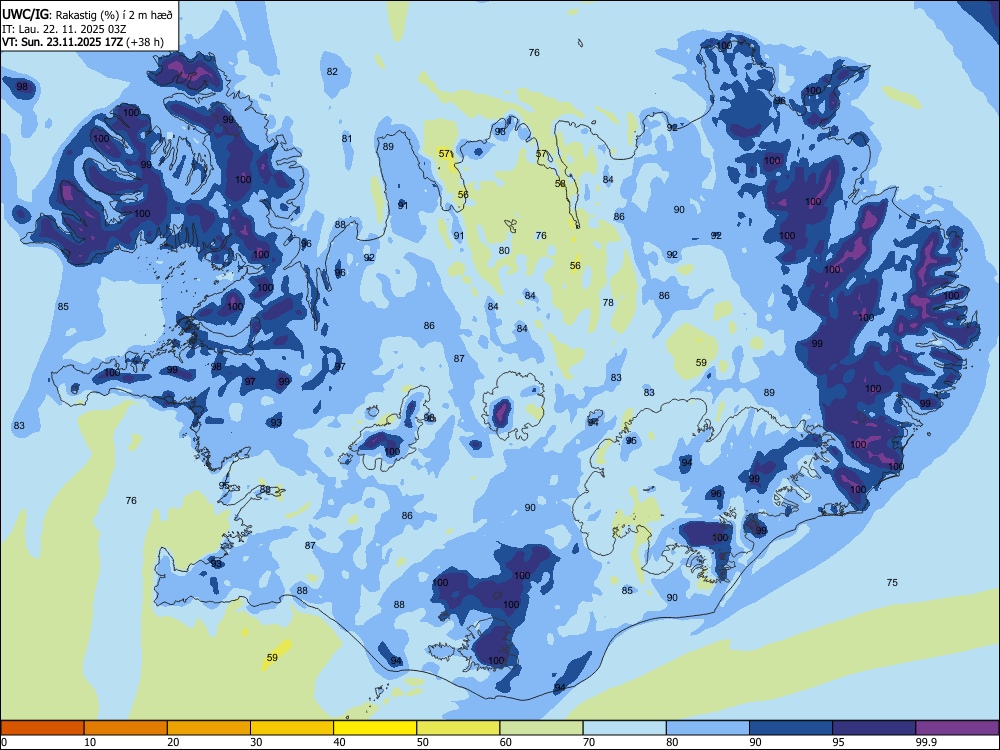
Task: Click the dark blue 90–95 legend swatch
Action: pyautogui.click(x=791, y=728)
